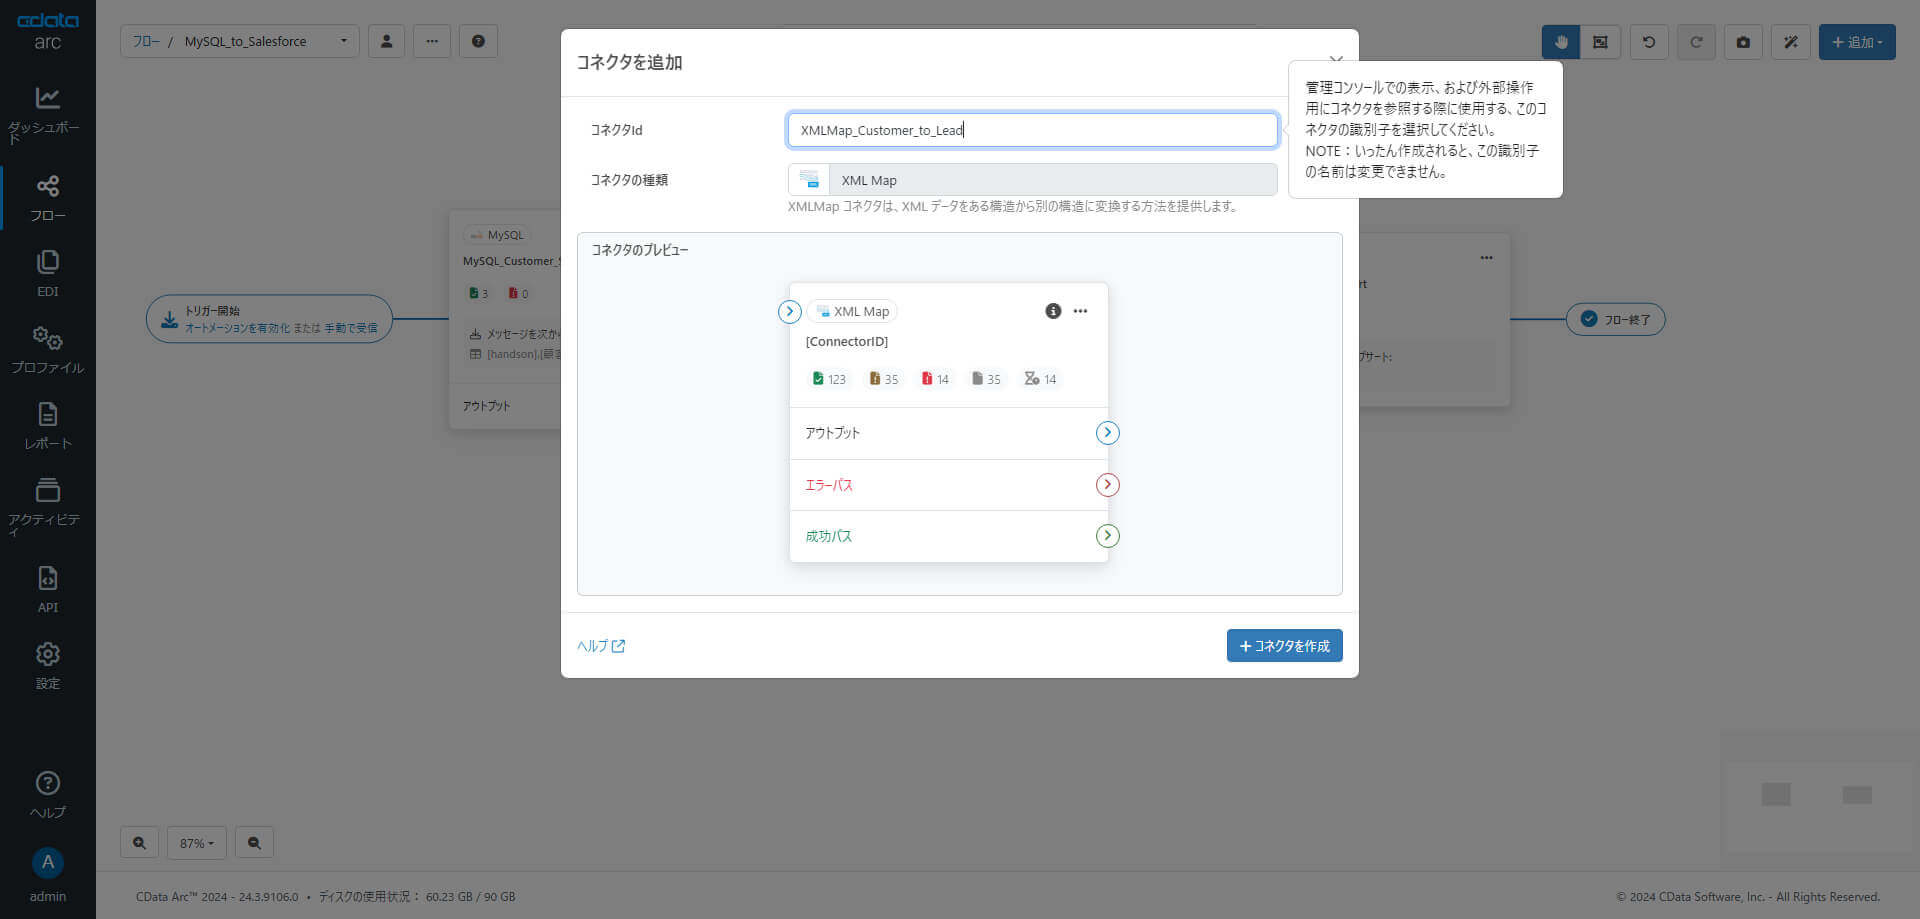Click the CData Arc logo

47,31
